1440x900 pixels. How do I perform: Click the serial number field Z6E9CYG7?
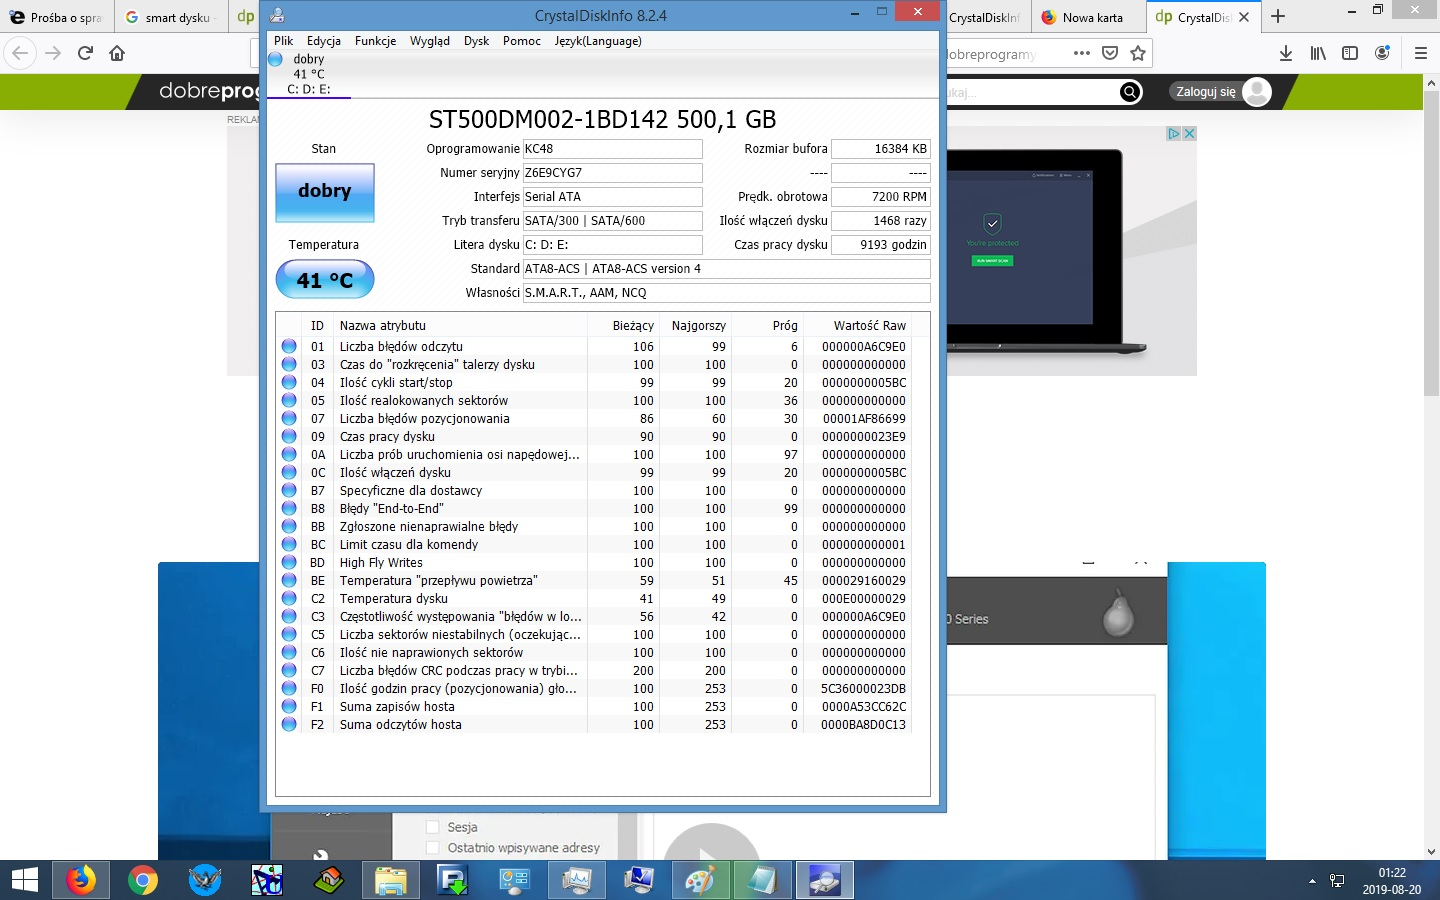tap(612, 173)
